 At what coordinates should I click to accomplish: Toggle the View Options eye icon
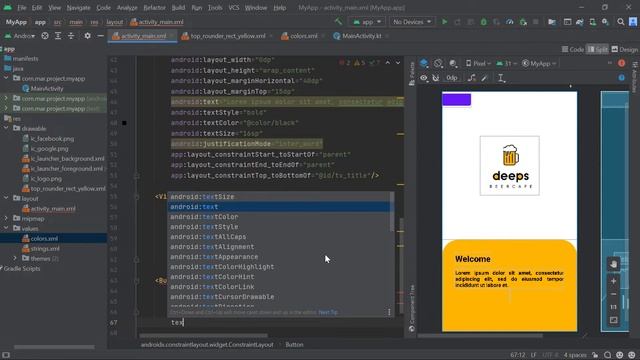[424, 78]
